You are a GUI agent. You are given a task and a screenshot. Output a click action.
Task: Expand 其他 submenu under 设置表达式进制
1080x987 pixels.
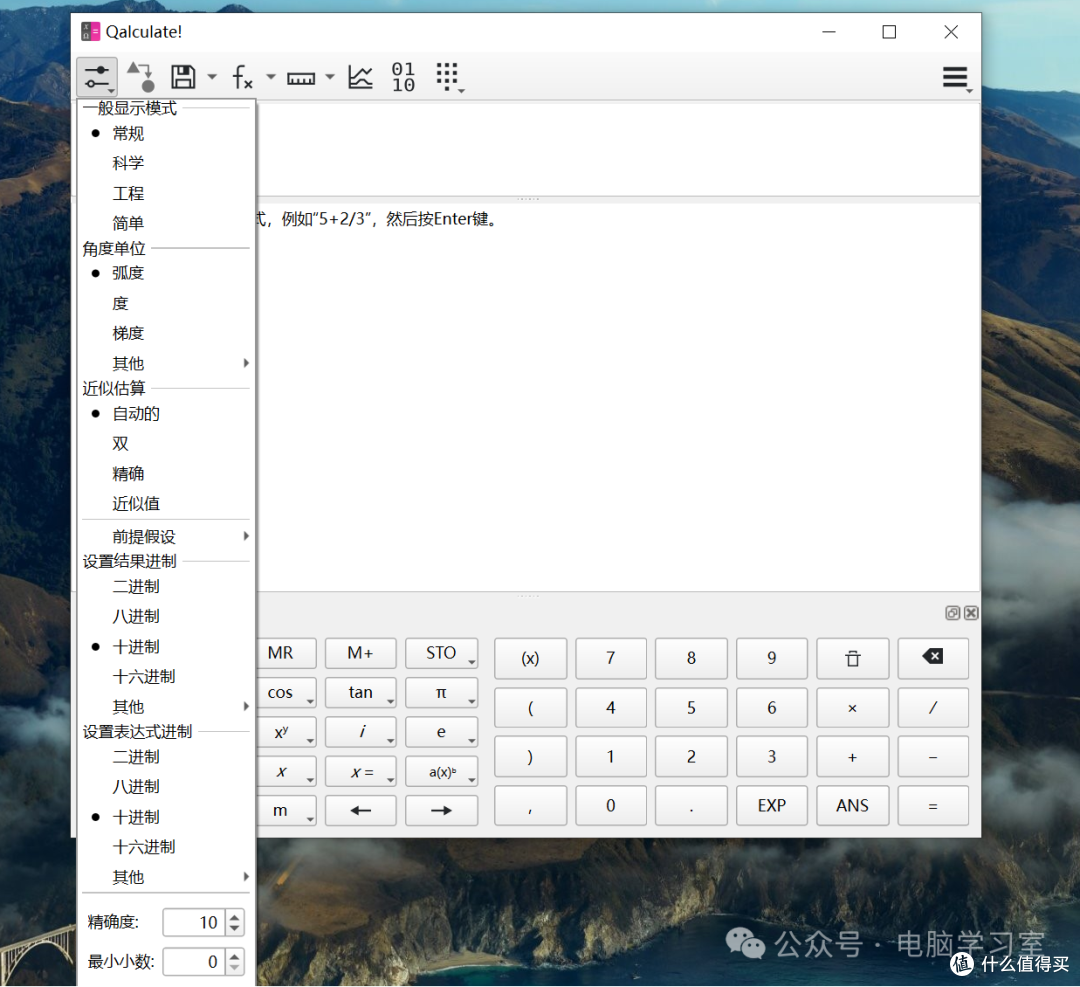point(166,877)
